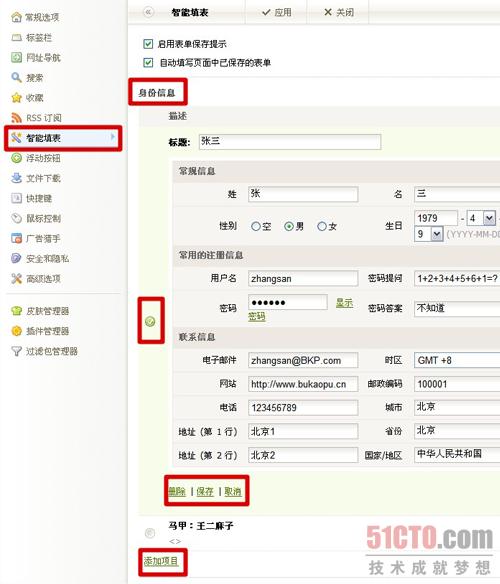Toggle 启用表单保存提示 checkbox

pyautogui.click(x=148, y=44)
